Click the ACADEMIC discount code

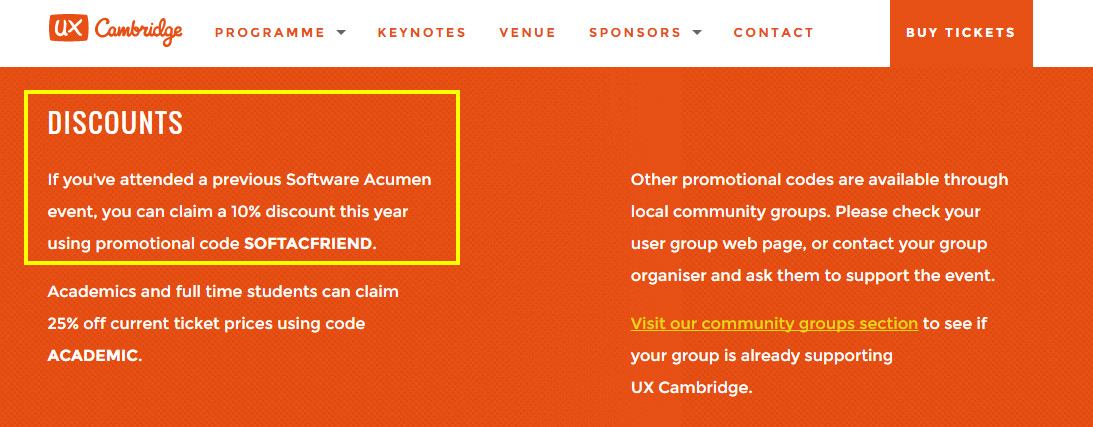coord(92,355)
